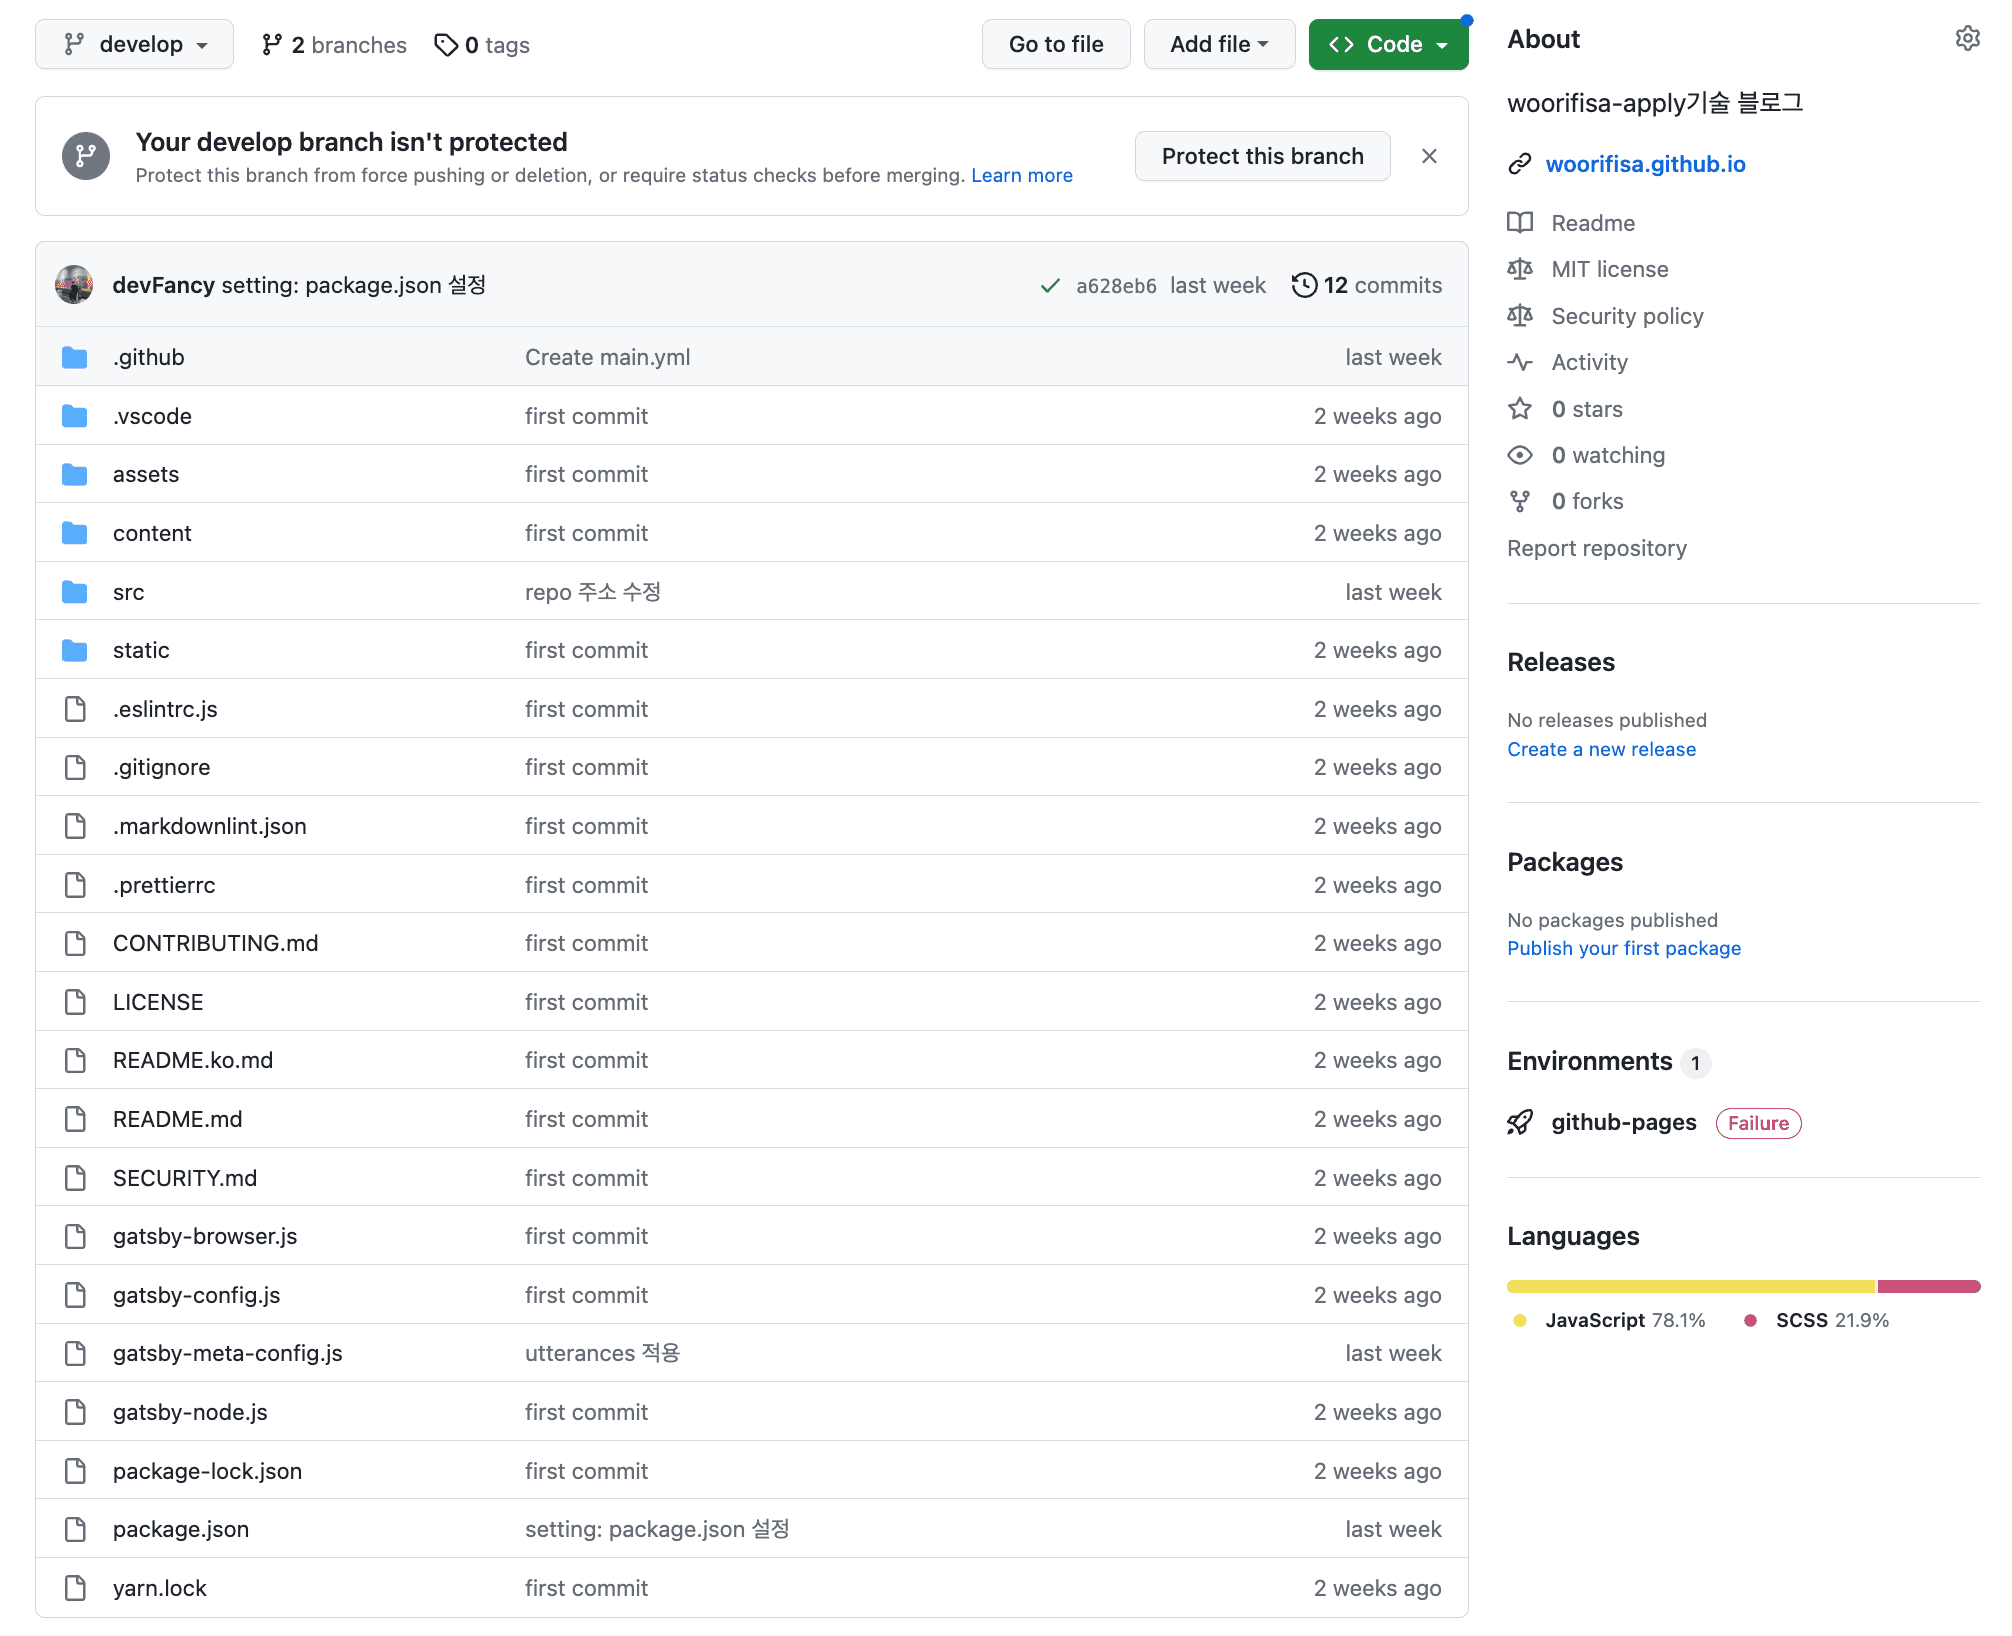
Task: Open the .github folder
Action: coord(149,357)
